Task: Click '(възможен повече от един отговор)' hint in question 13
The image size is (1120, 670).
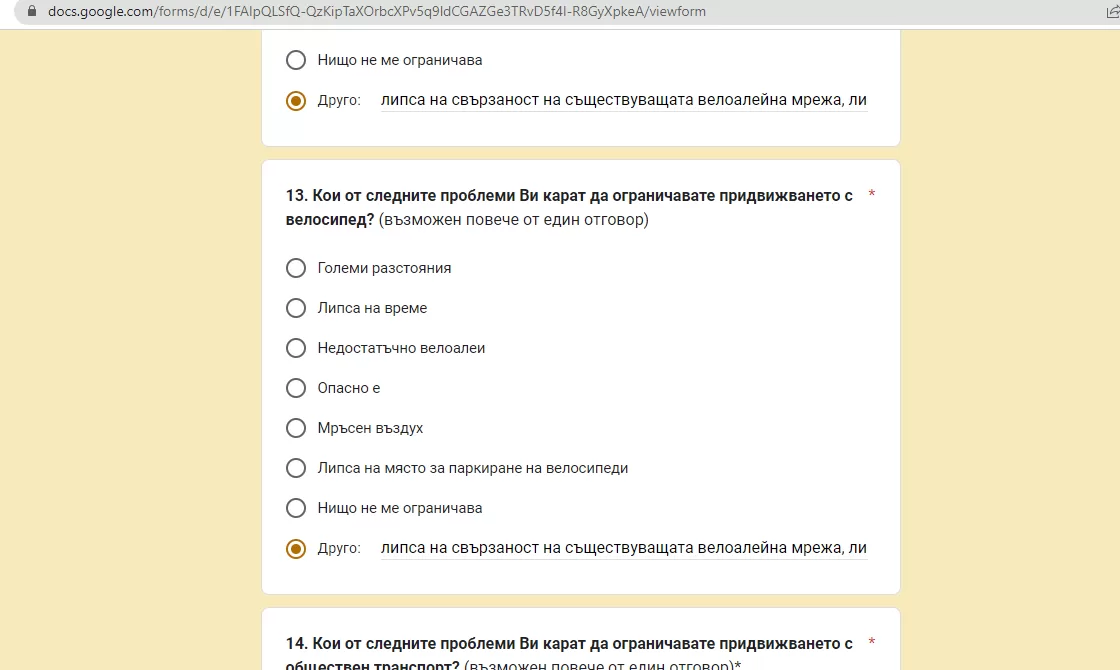Action: coord(514,219)
